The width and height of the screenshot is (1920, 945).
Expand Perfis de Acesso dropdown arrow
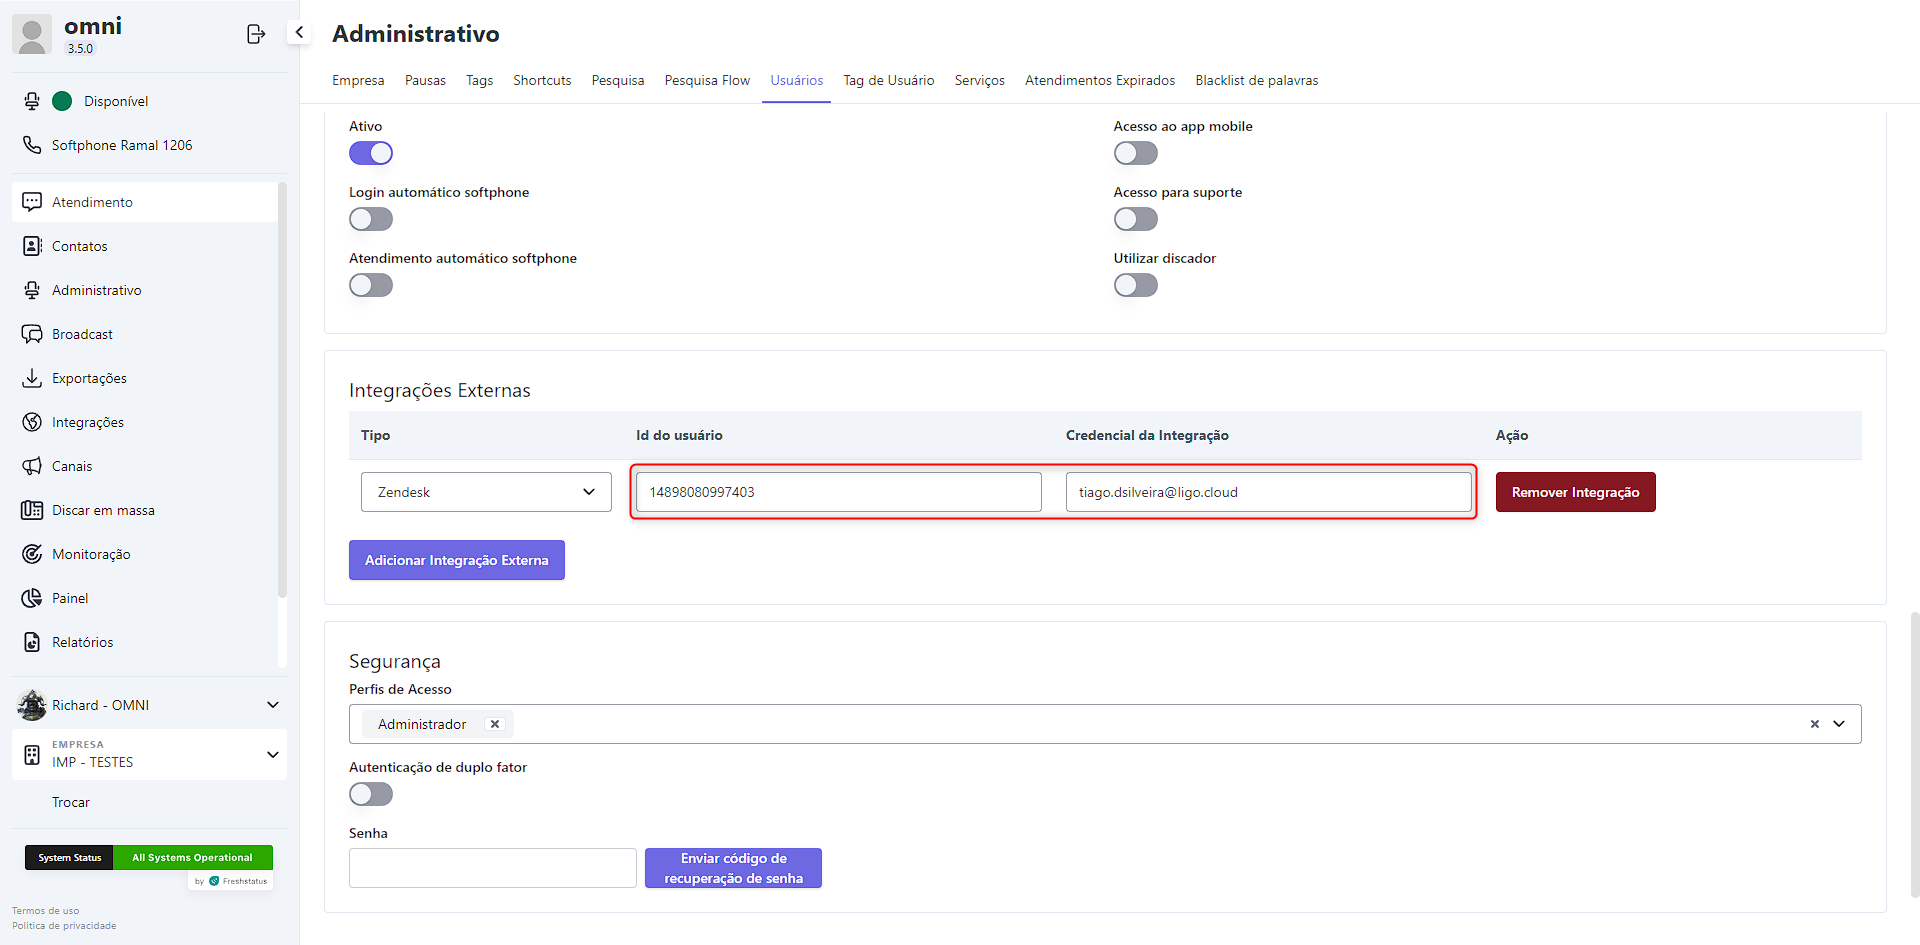(1839, 724)
